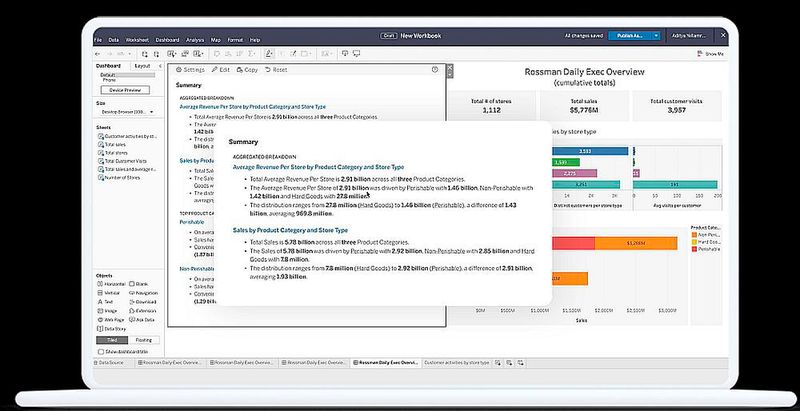This screenshot has width=800, height=411.
Task: Select the Ask Data object
Action: coord(142,320)
